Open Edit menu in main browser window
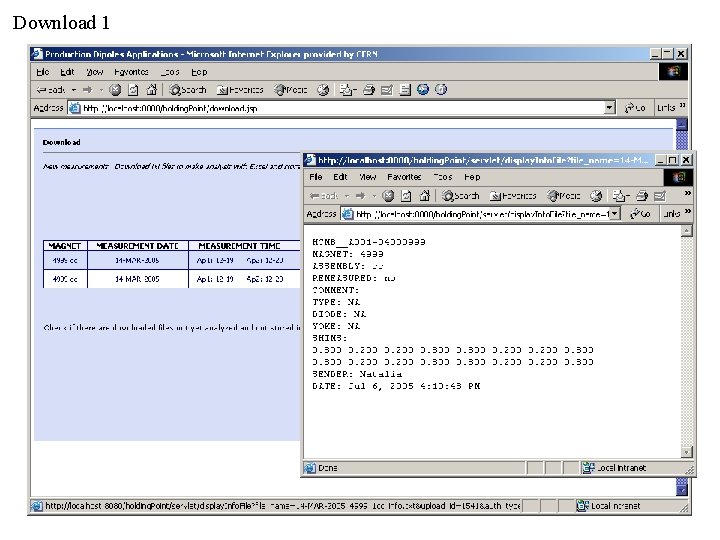This screenshot has width=720, height=540. (67, 72)
